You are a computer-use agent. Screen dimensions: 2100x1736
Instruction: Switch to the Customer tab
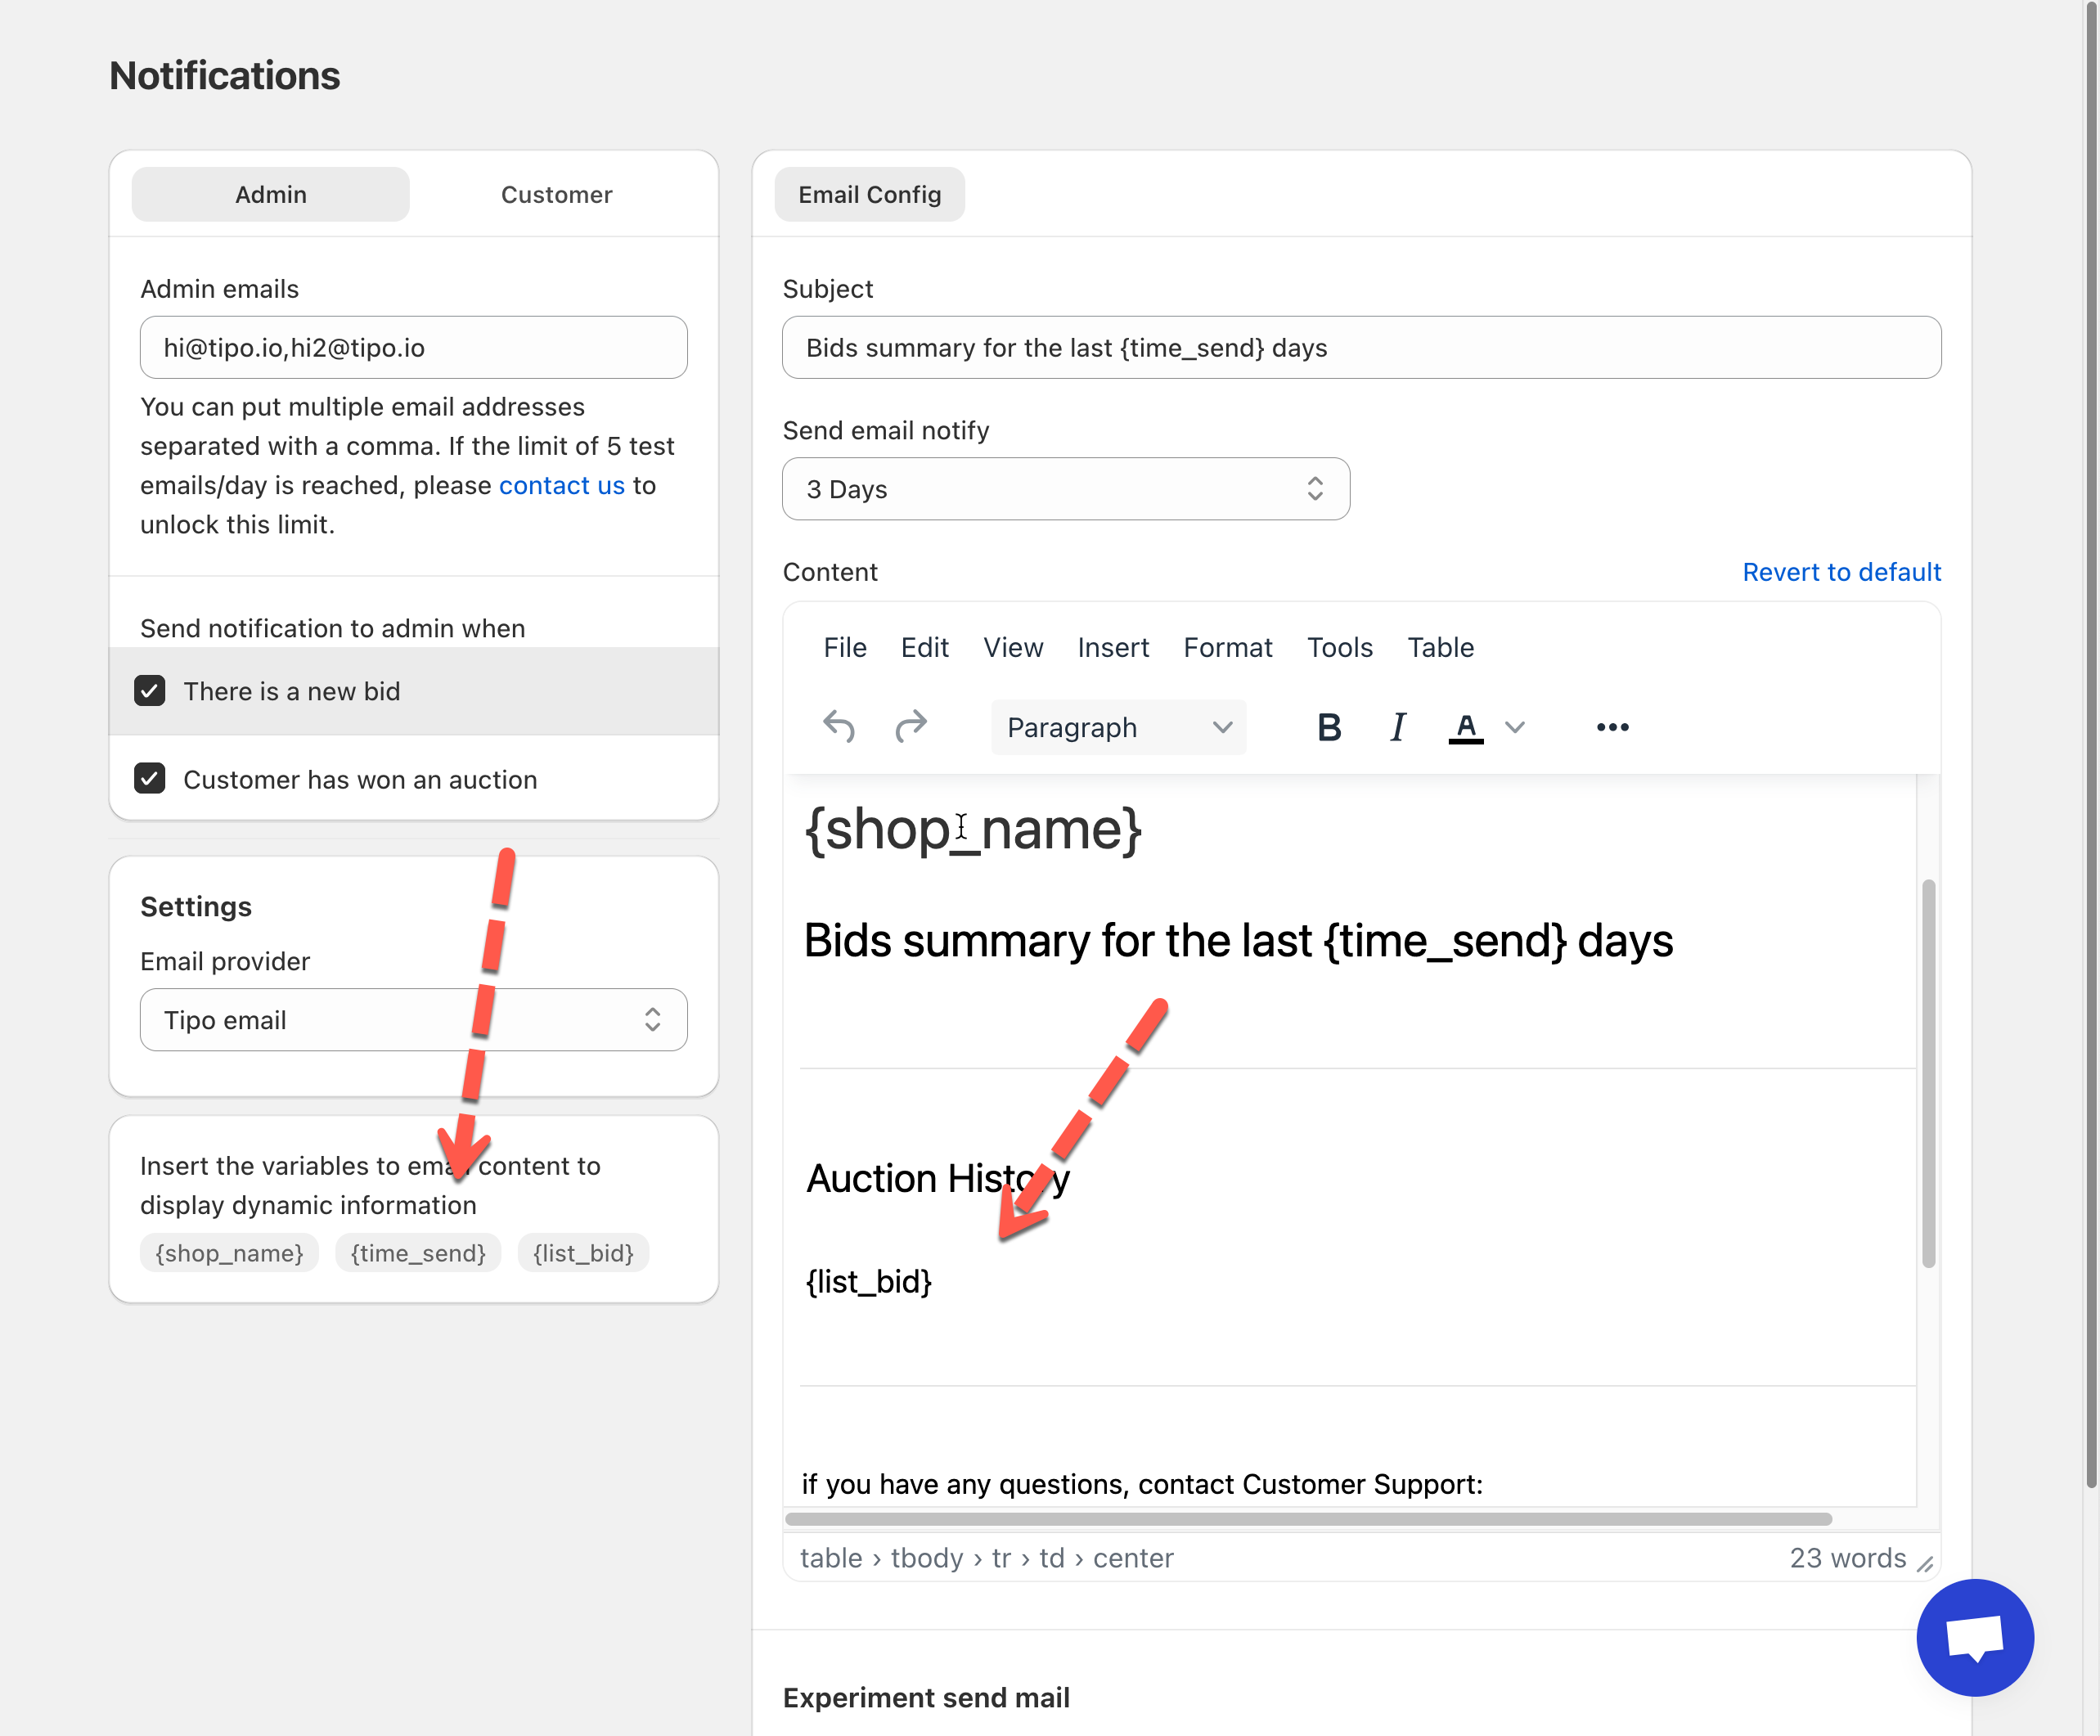click(x=556, y=195)
